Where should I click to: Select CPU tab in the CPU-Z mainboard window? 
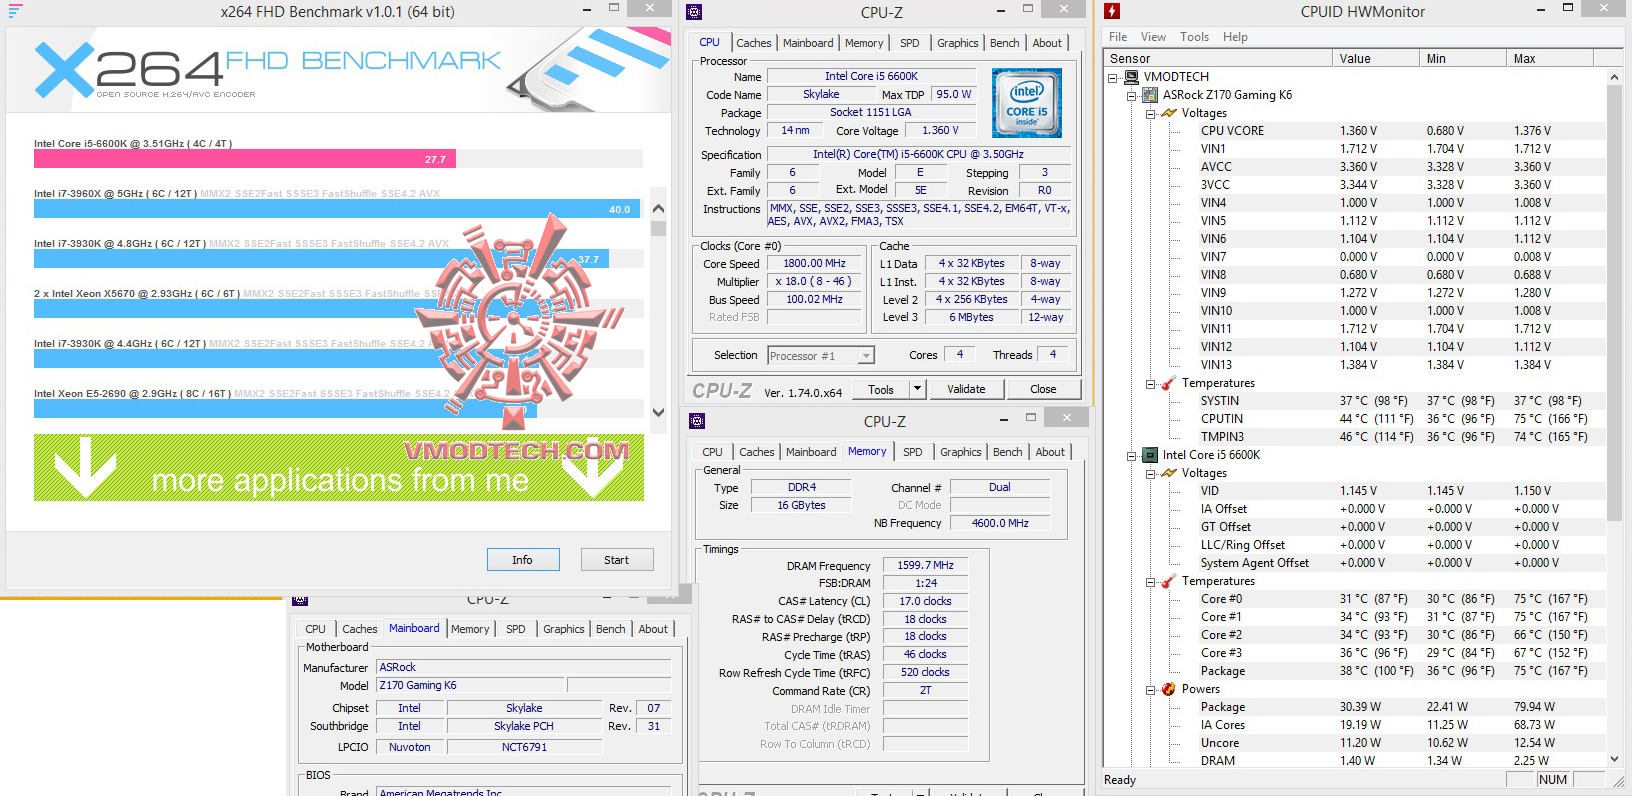tap(315, 629)
